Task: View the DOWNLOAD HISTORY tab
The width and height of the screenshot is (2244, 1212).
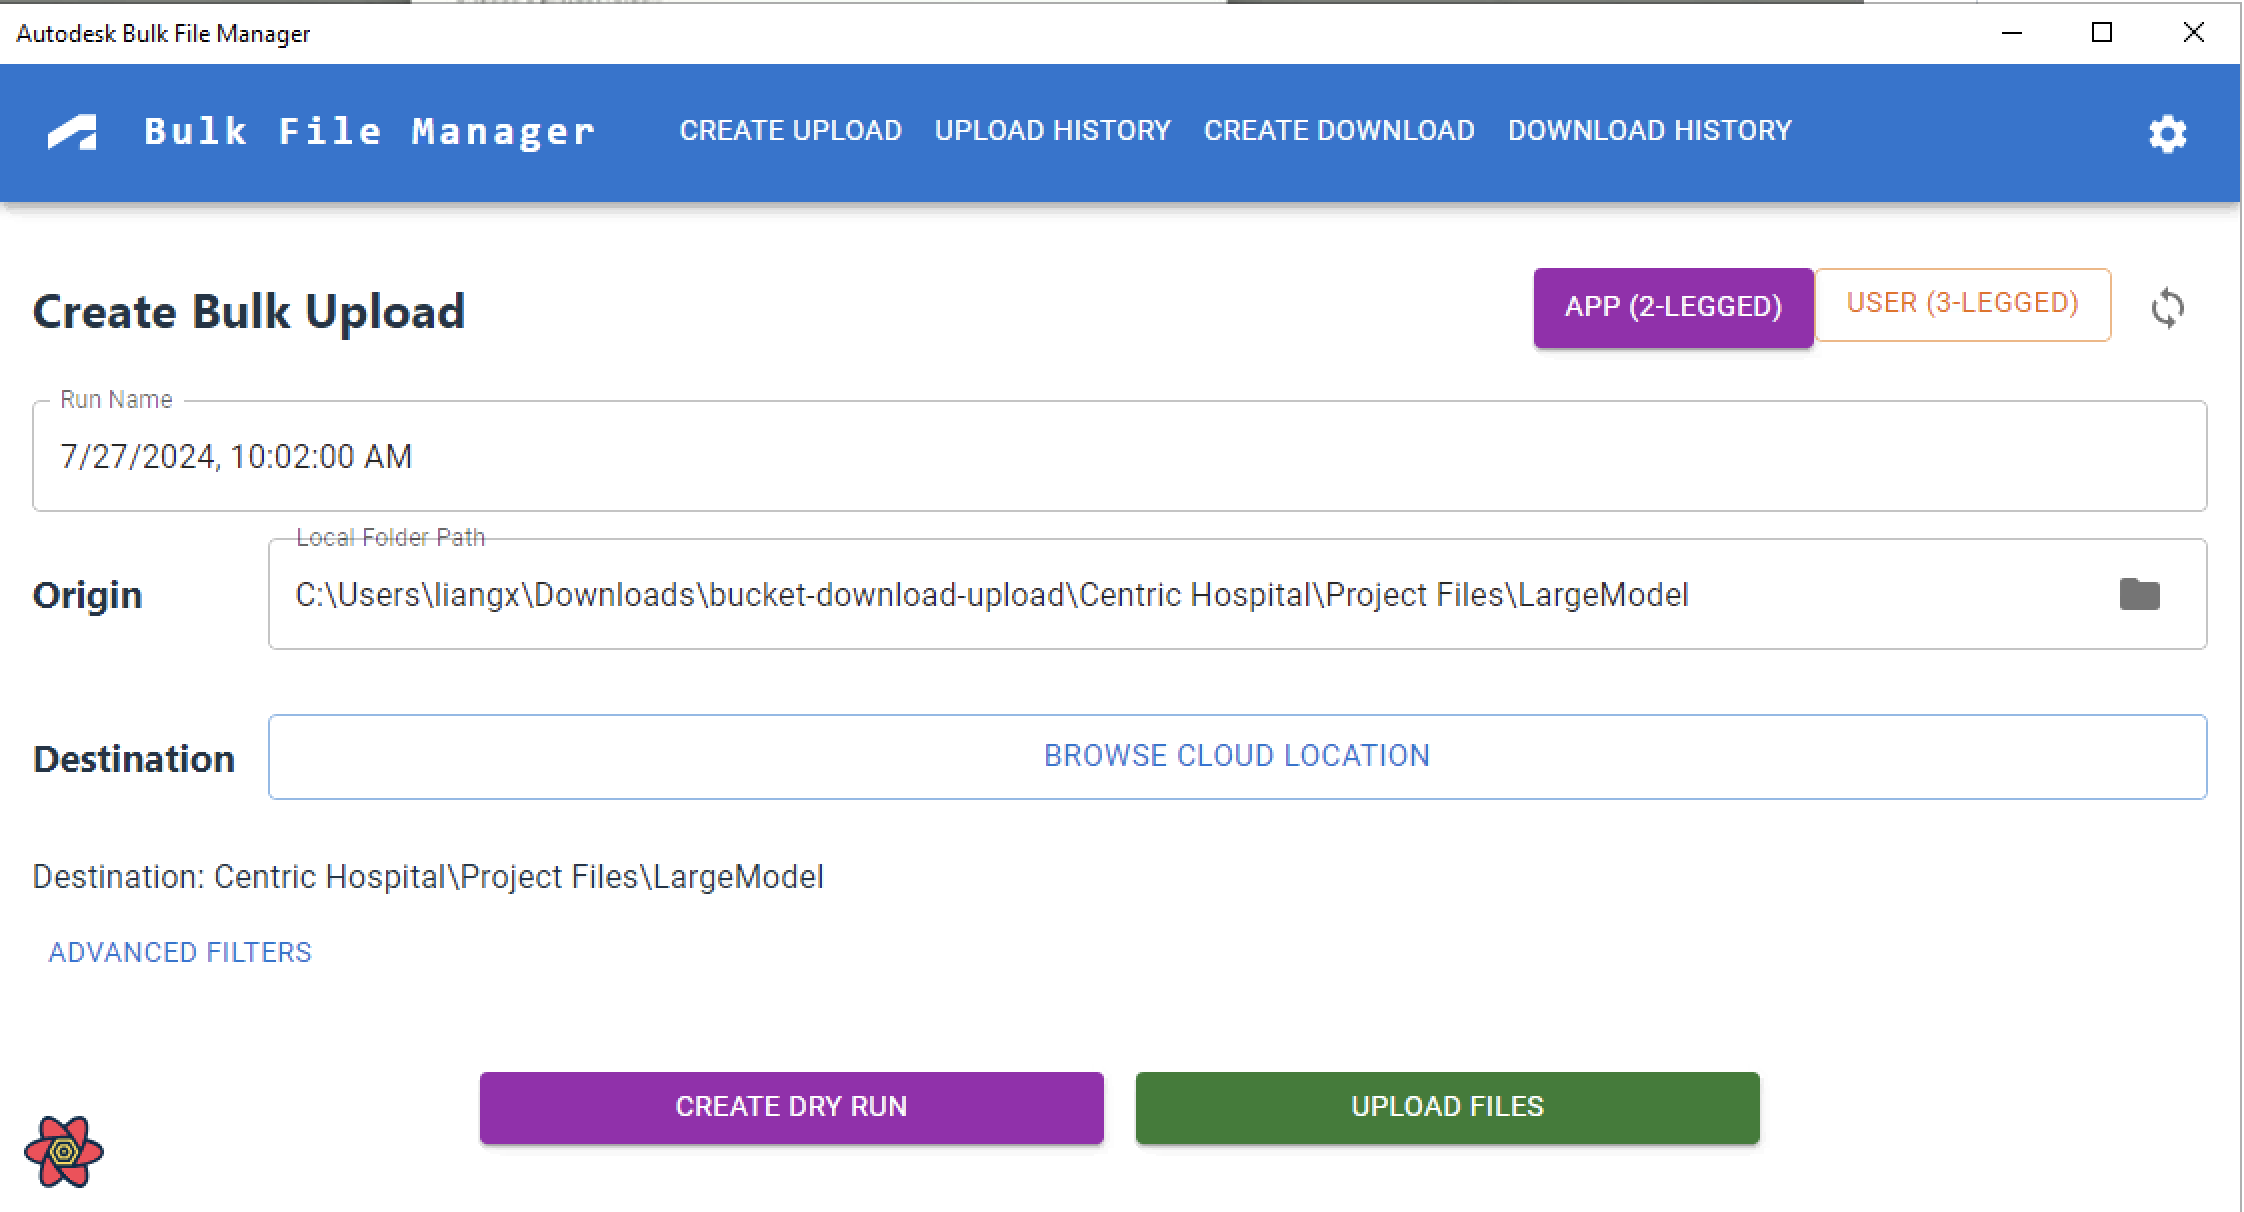Action: (1650, 131)
